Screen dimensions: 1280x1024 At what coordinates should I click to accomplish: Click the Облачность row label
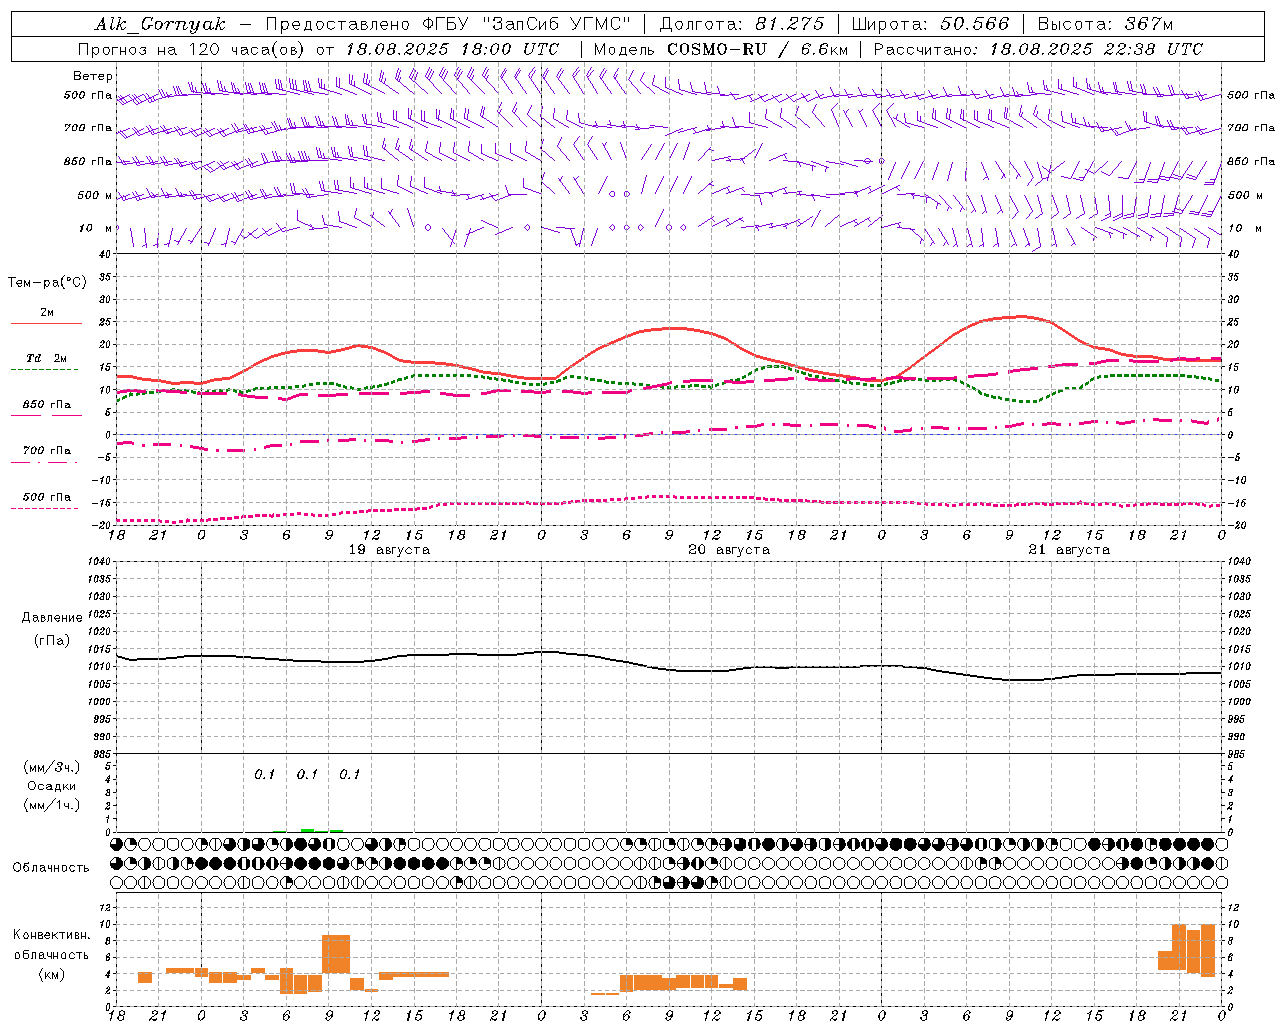coord(51,868)
